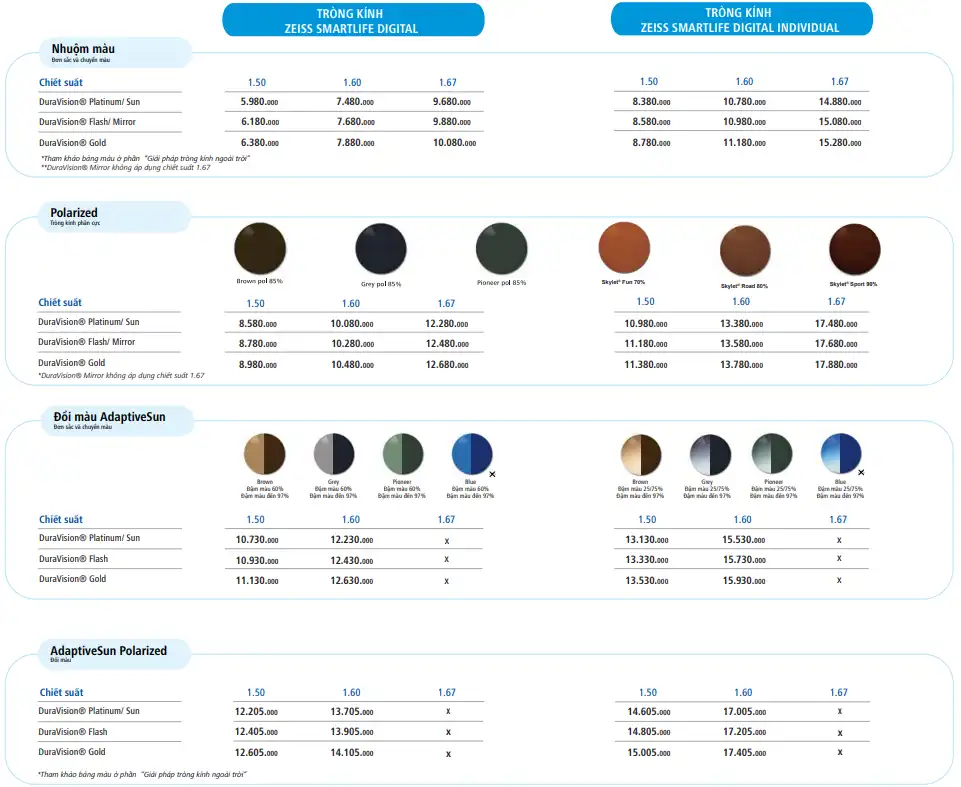Select the 14.880.000 price
This screenshot has width=961, height=787.
coord(840,102)
